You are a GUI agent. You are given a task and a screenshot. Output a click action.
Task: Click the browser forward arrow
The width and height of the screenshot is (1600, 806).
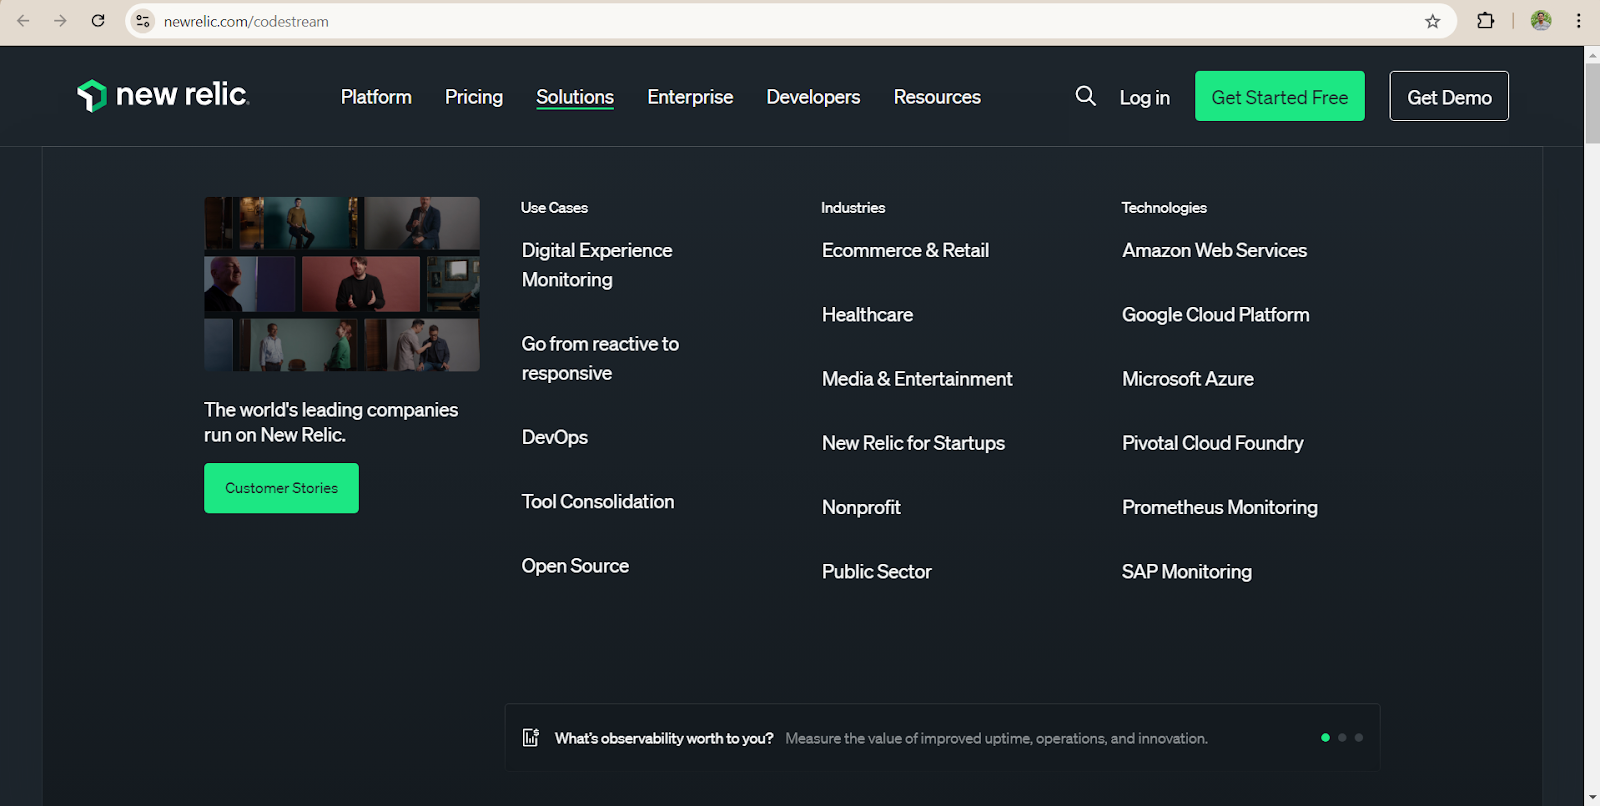pyautogui.click(x=60, y=21)
